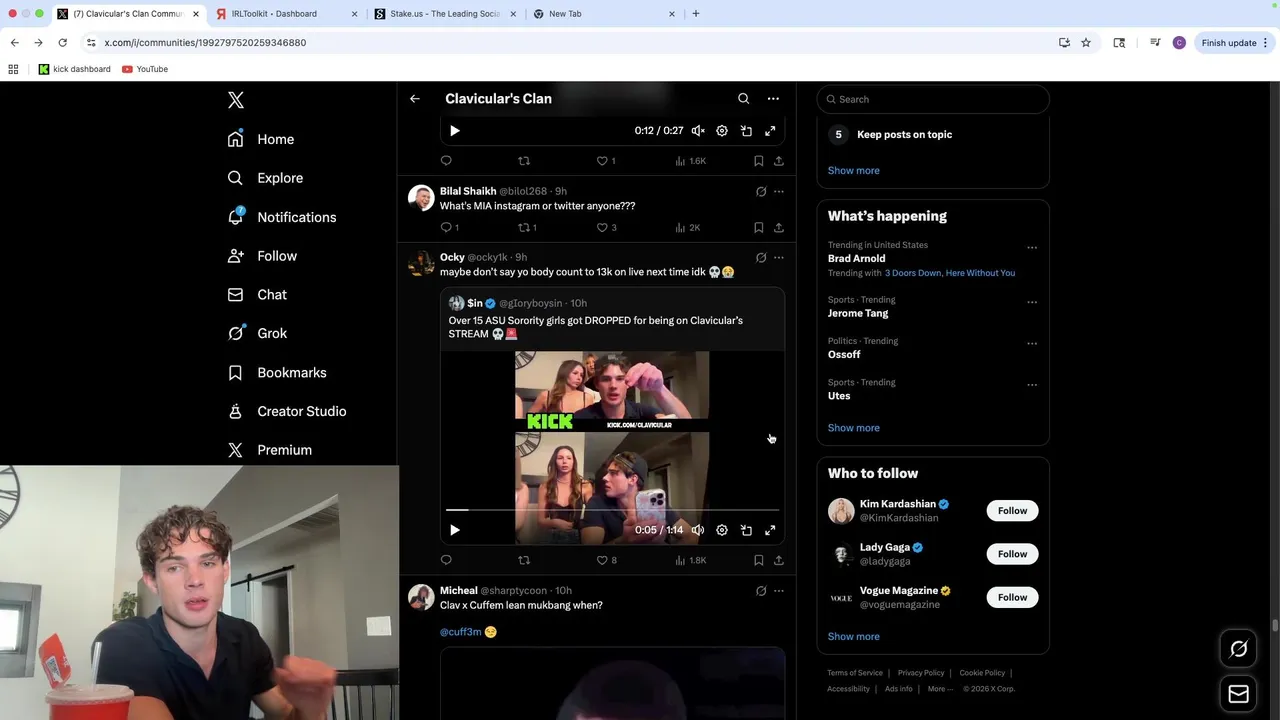Screen dimensions: 1280x720
Task: Open settings of the top video
Action: [722, 131]
